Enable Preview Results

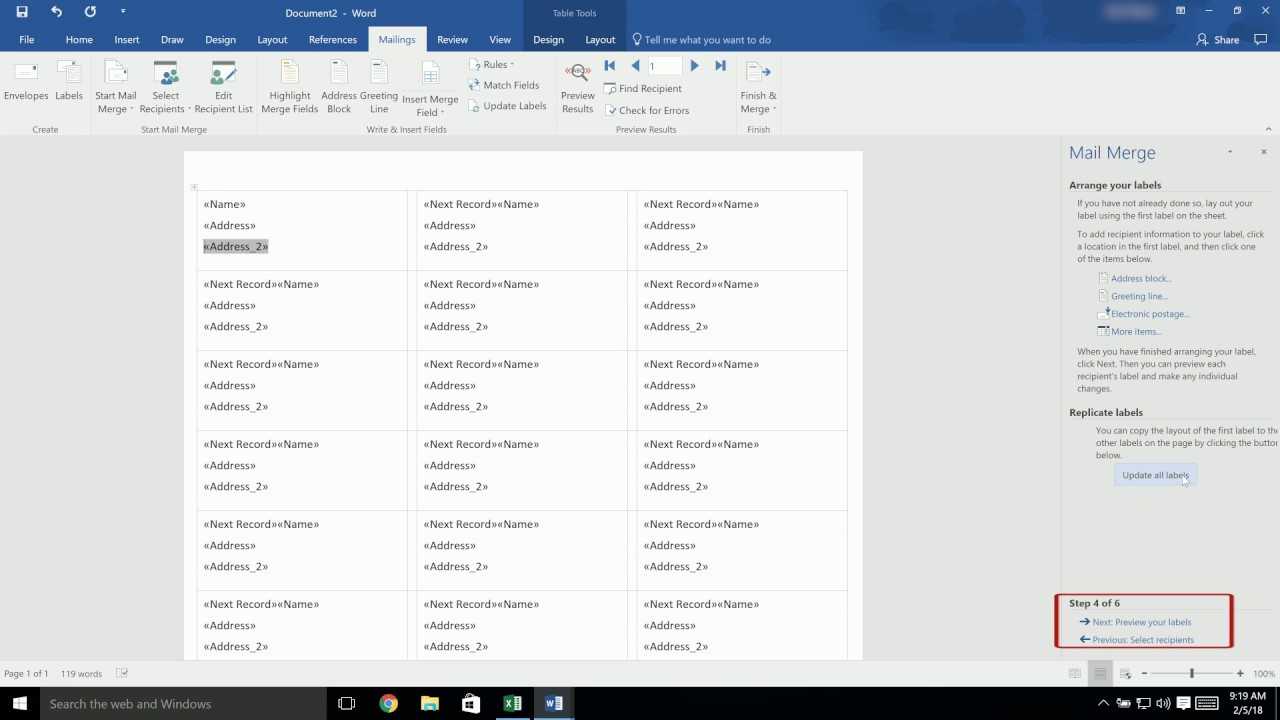tap(577, 85)
